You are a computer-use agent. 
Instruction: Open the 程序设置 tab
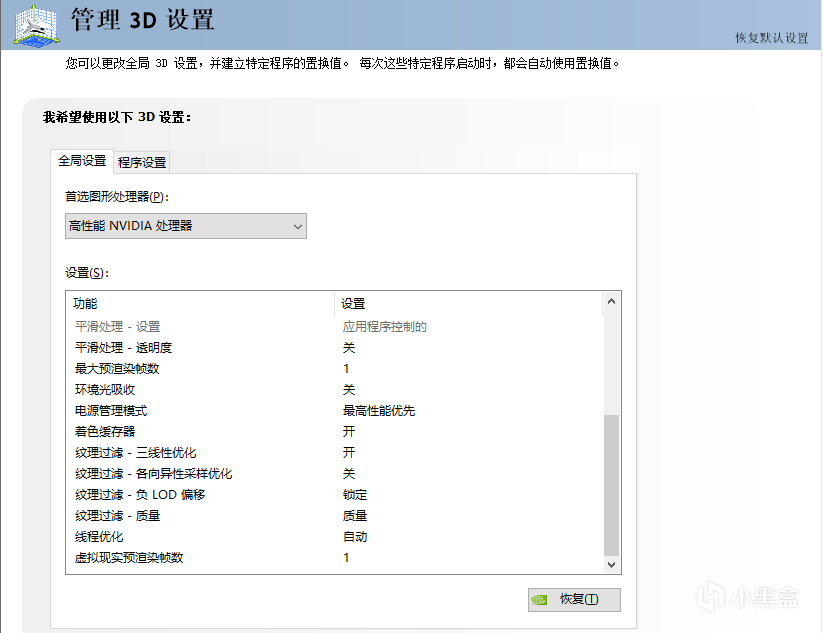point(142,162)
